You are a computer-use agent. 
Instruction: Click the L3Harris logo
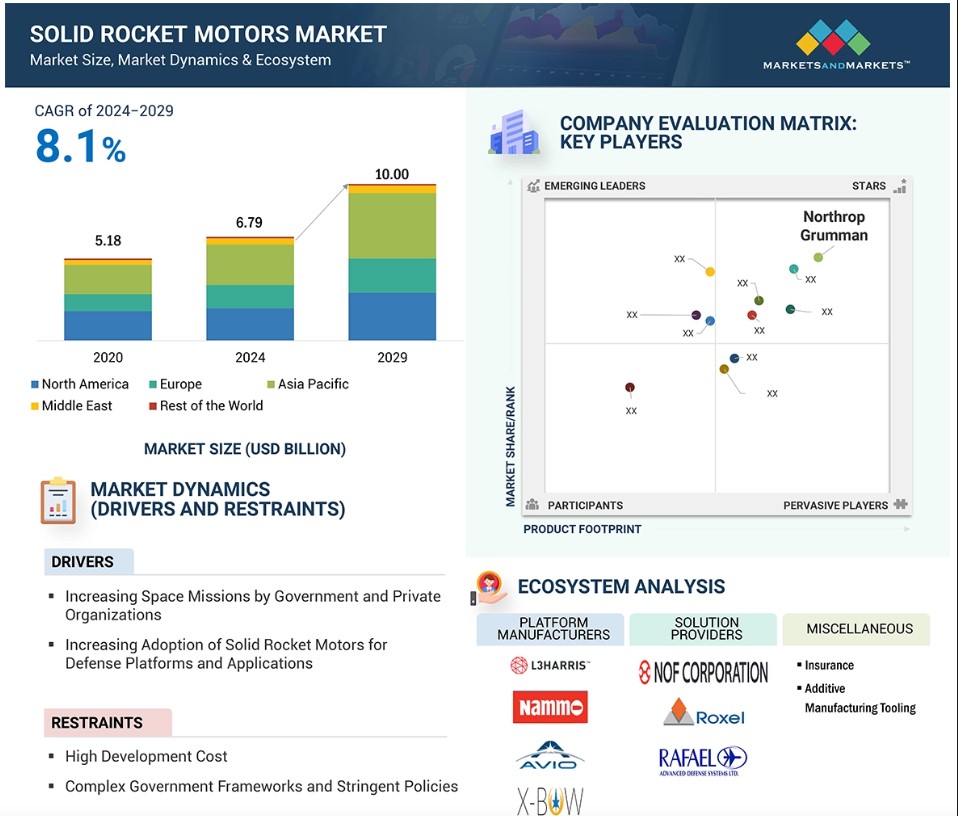(x=550, y=665)
